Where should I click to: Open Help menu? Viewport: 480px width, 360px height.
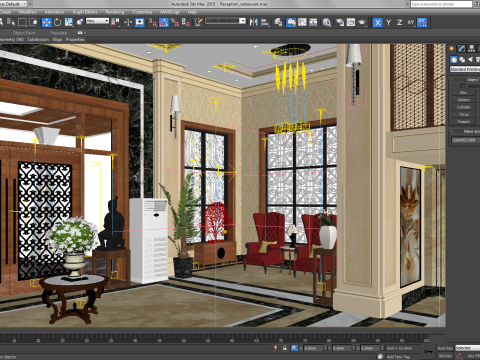coord(192,12)
